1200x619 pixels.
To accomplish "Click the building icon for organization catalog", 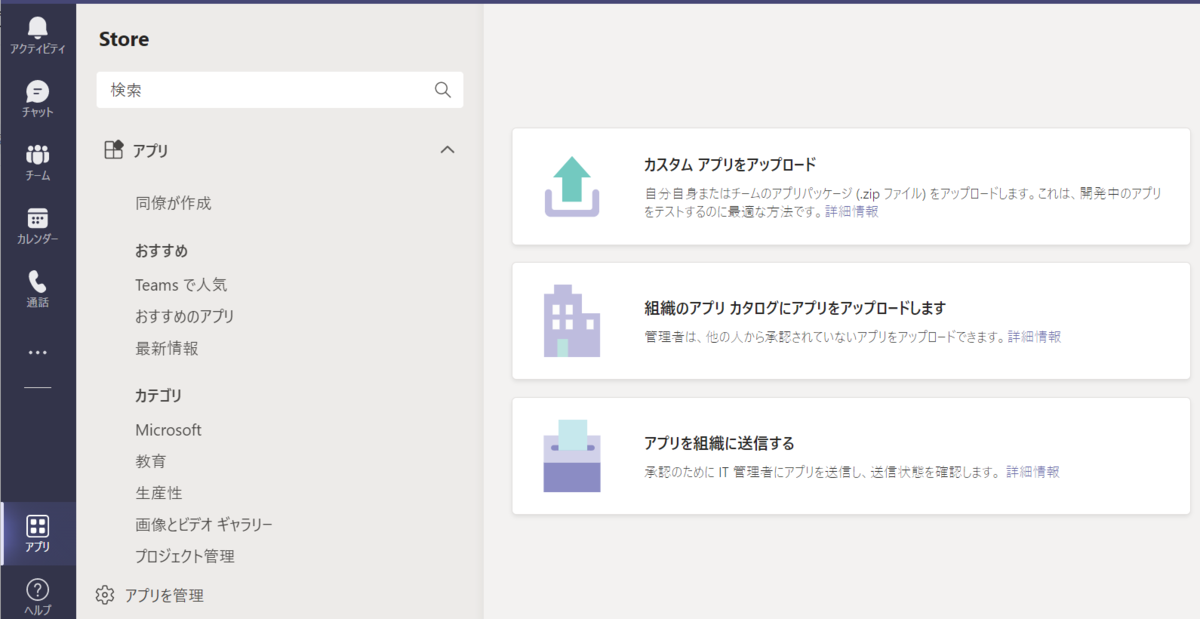I will pyautogui.click(x=571, y=320).
